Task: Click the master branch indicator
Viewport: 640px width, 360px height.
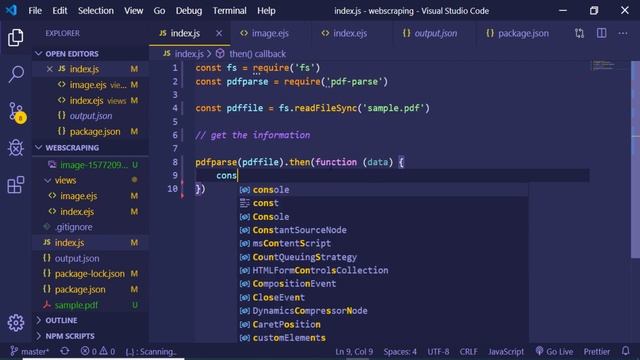Action: (29, 351)
